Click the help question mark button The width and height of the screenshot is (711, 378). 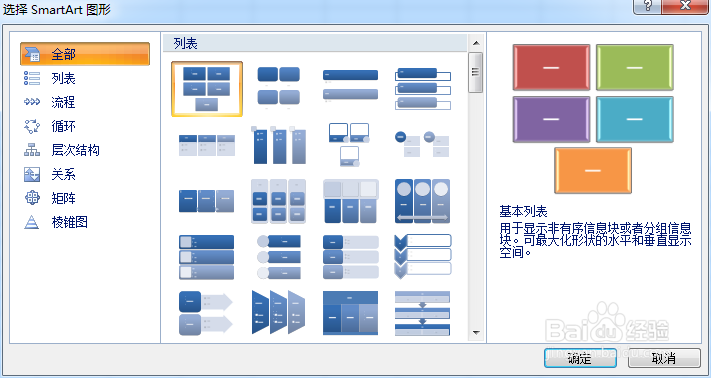648,6
